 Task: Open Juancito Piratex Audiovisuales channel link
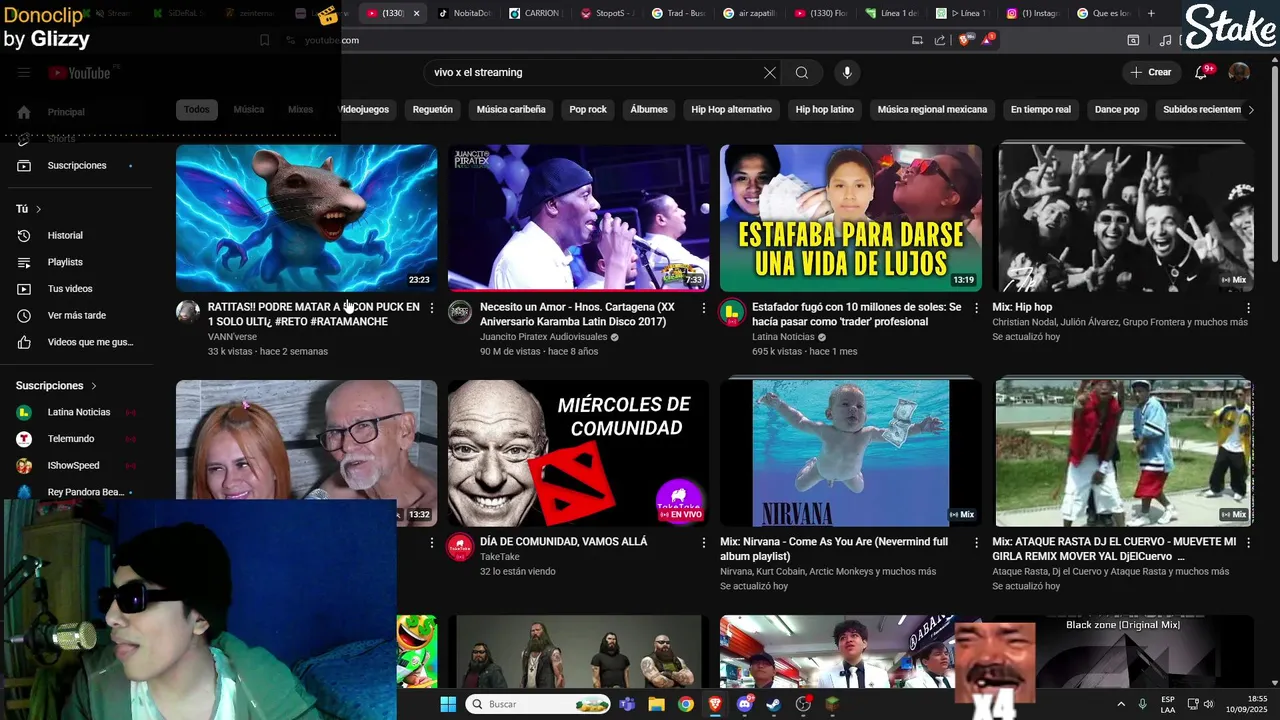click(x=543, y=337)
